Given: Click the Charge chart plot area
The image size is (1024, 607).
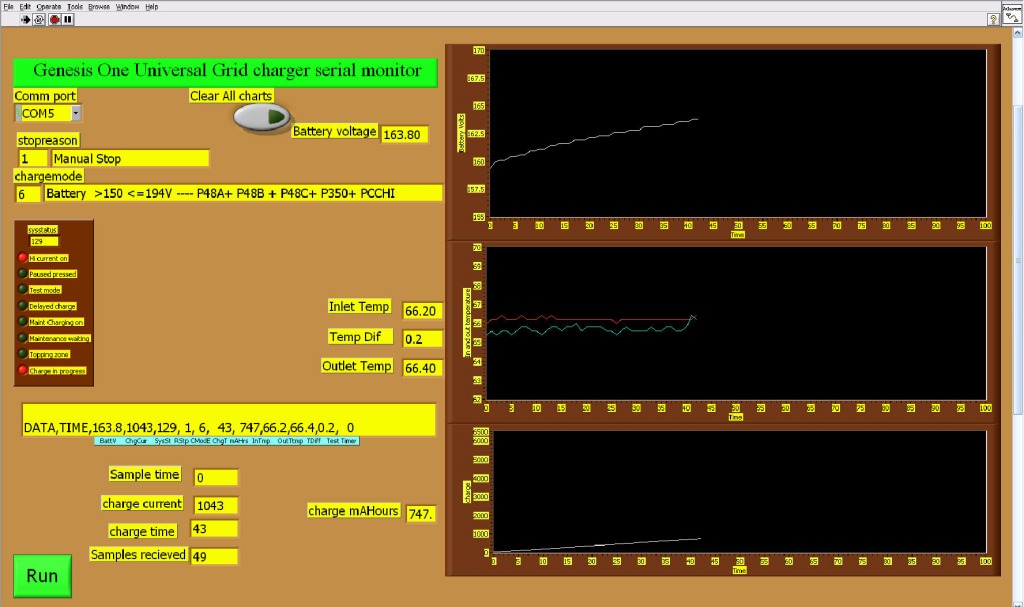Looking at the screenshot, I should click(x=739, y=492).
